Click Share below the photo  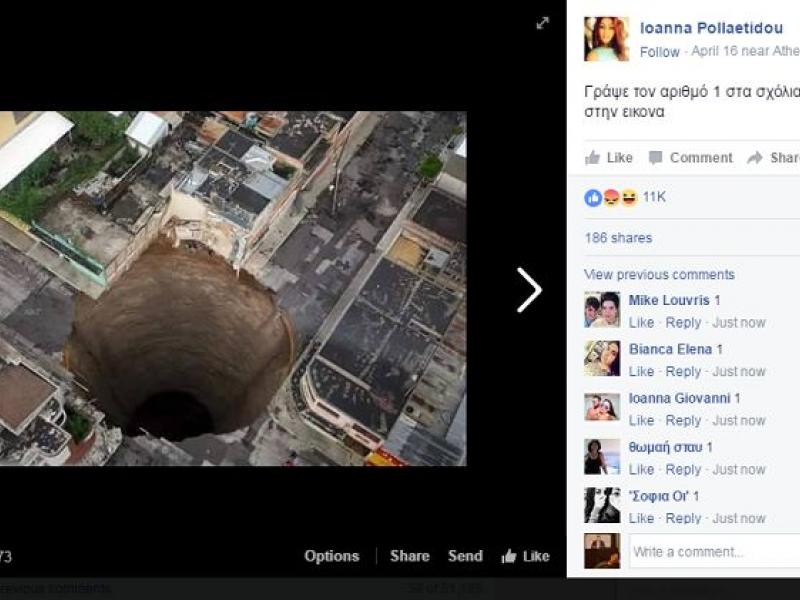click(409, 556)
